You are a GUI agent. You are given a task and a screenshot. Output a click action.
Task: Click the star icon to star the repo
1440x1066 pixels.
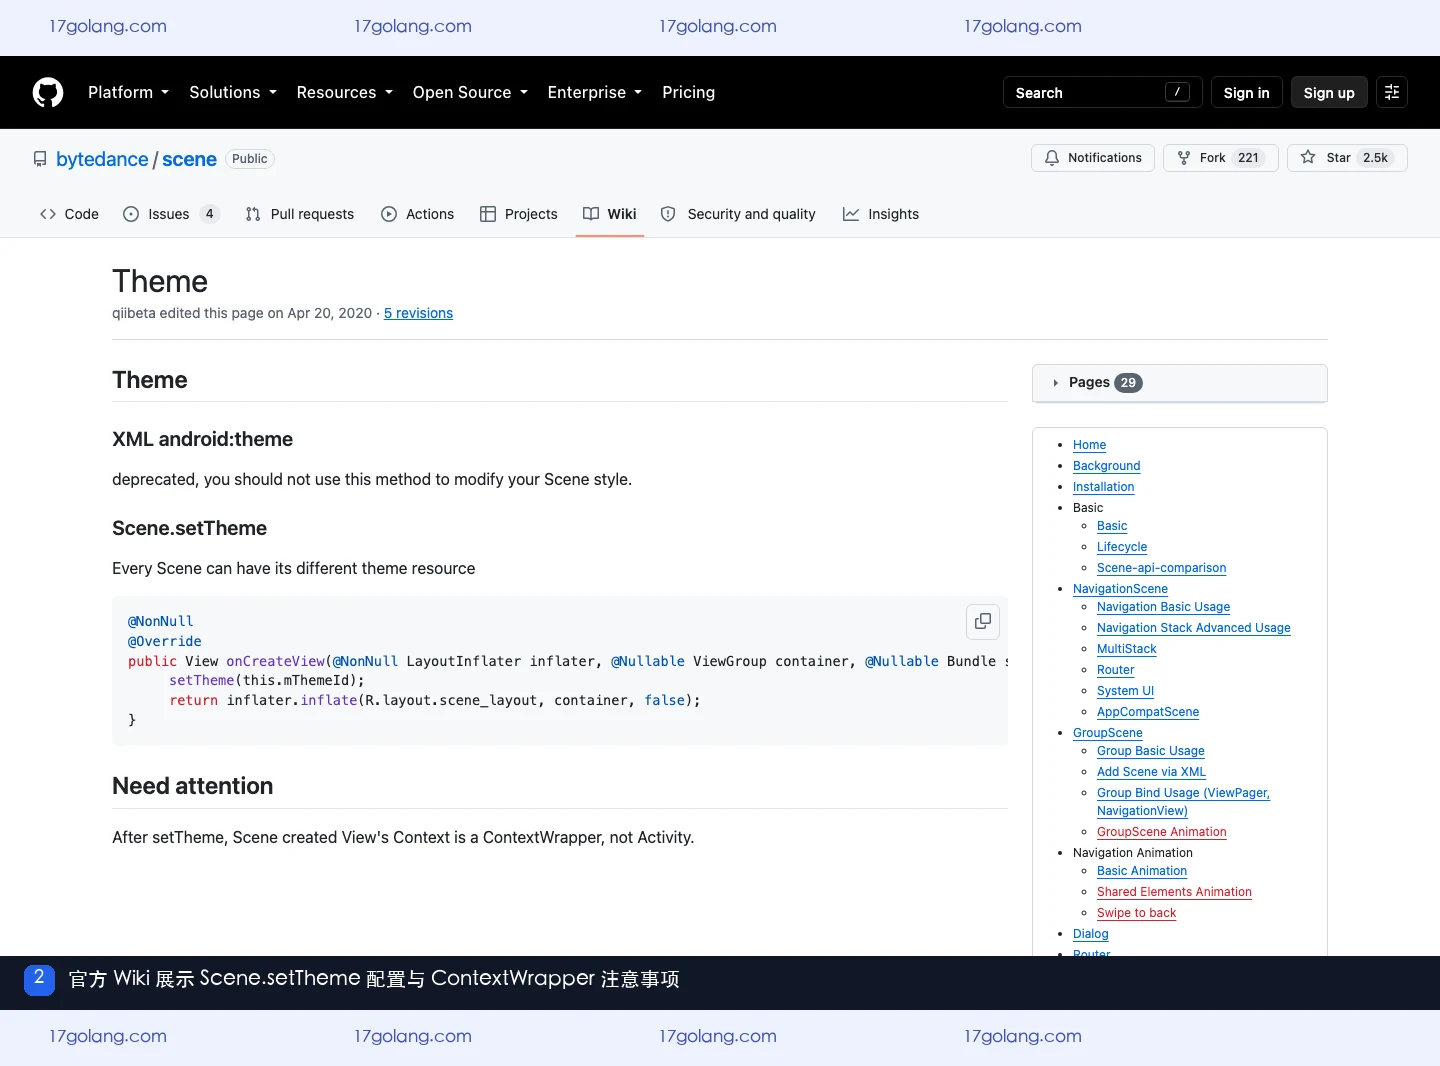point(1308,157)
